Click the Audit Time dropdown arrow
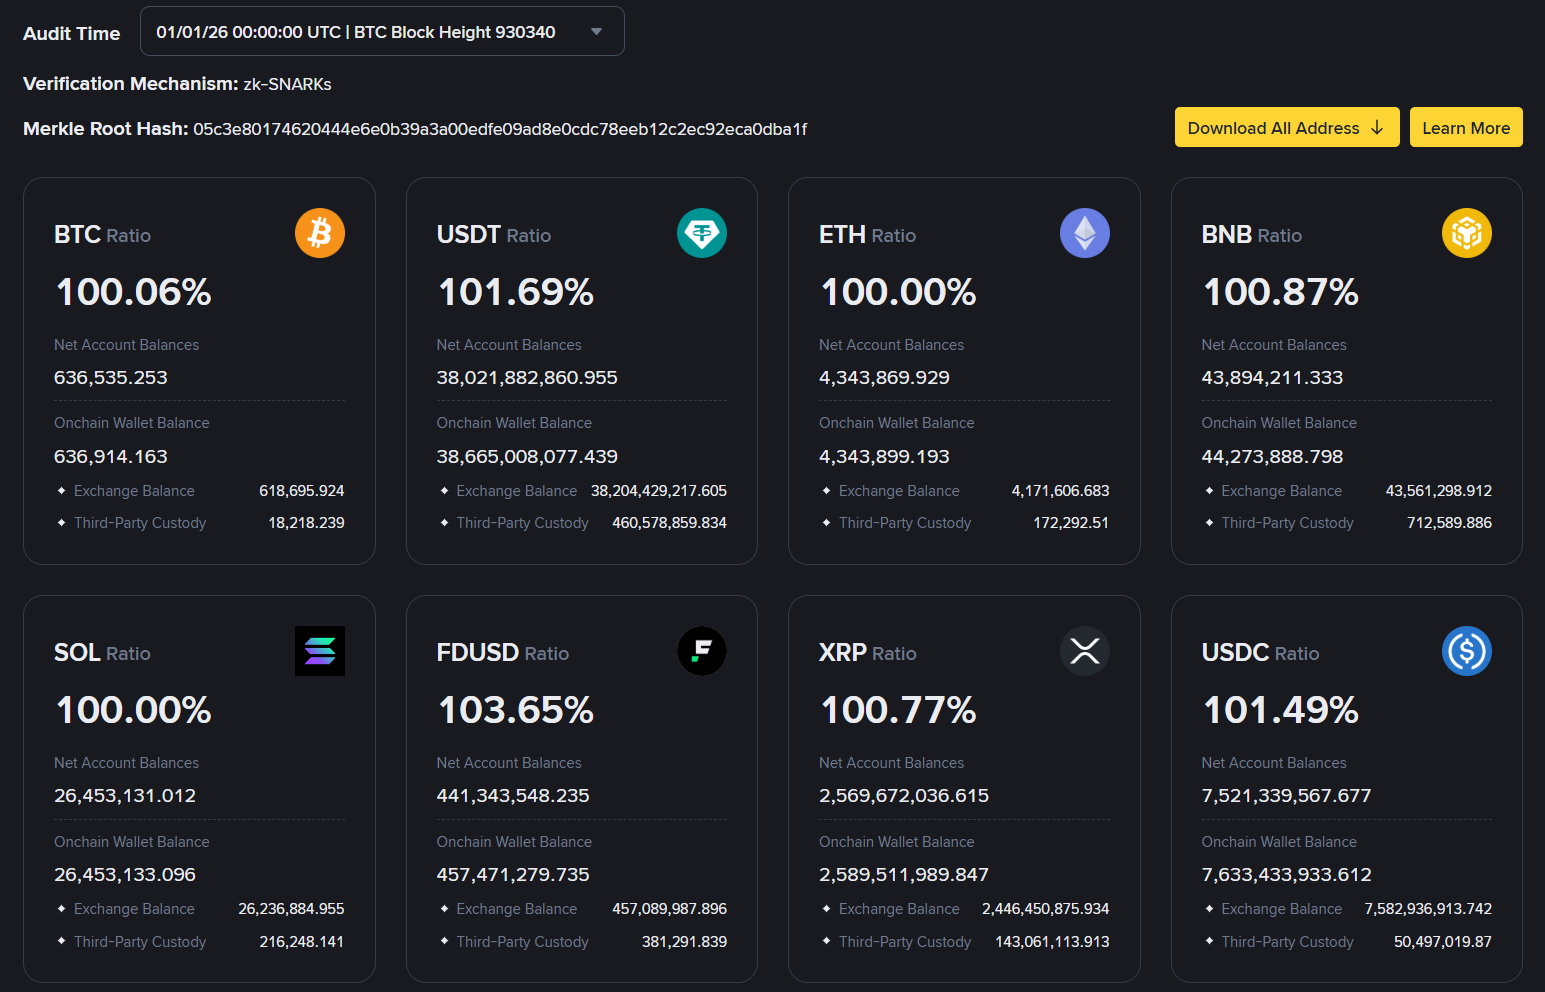This screenshot has width=1545, height=992. point(597,32)
